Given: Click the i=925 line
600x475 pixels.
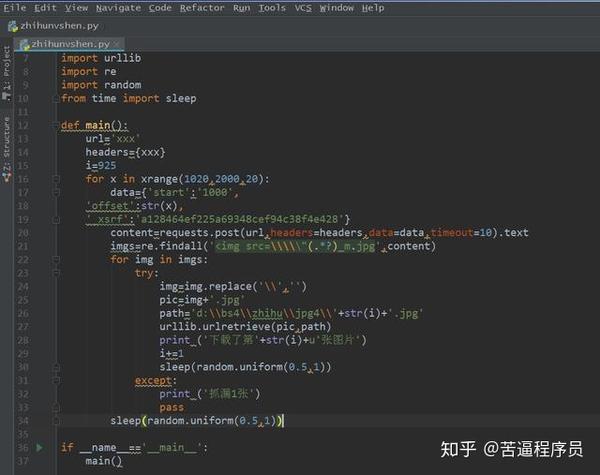Looking at the screenshot, I should pyautogui.click(x=101, y=166).
